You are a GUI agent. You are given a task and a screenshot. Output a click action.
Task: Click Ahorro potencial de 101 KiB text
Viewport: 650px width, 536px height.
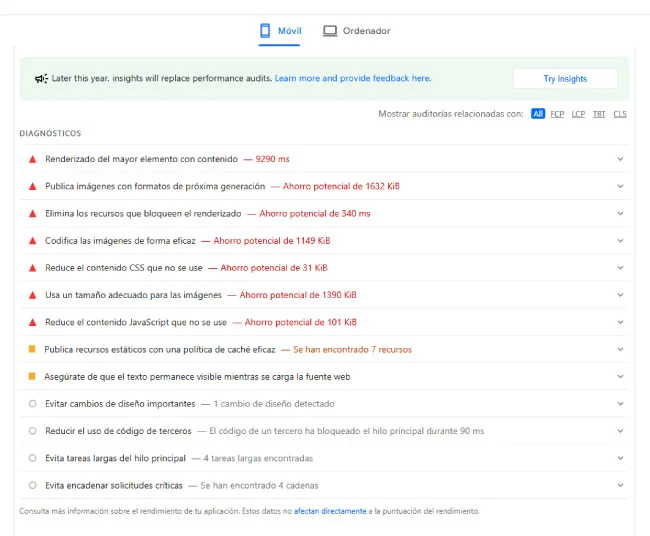[301, 322]
